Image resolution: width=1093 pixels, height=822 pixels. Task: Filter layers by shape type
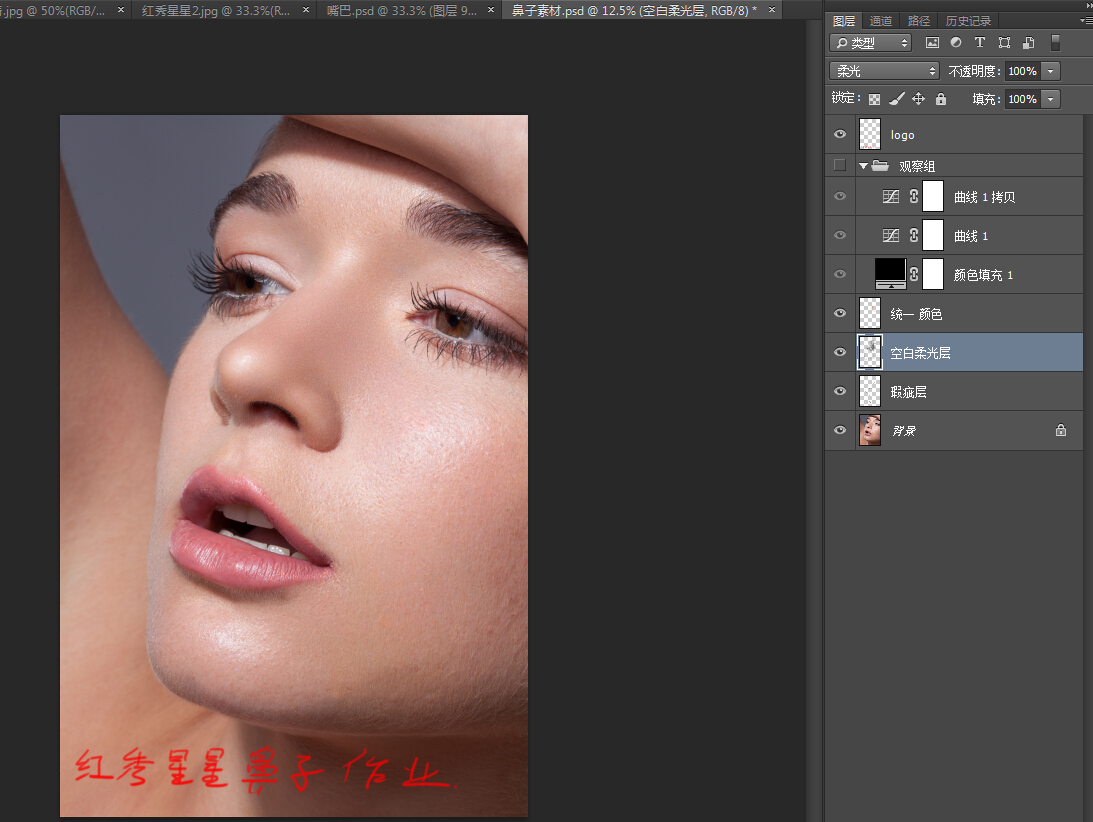point(1004,43)
